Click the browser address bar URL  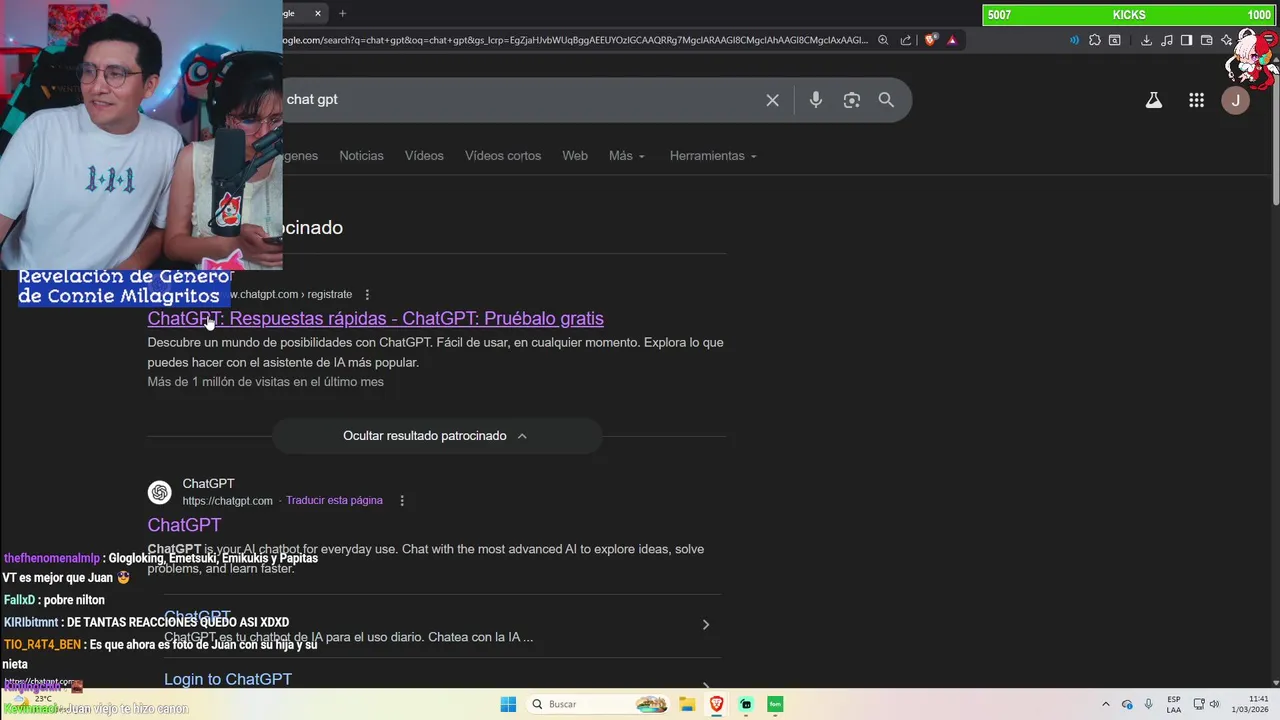(575, 40)
